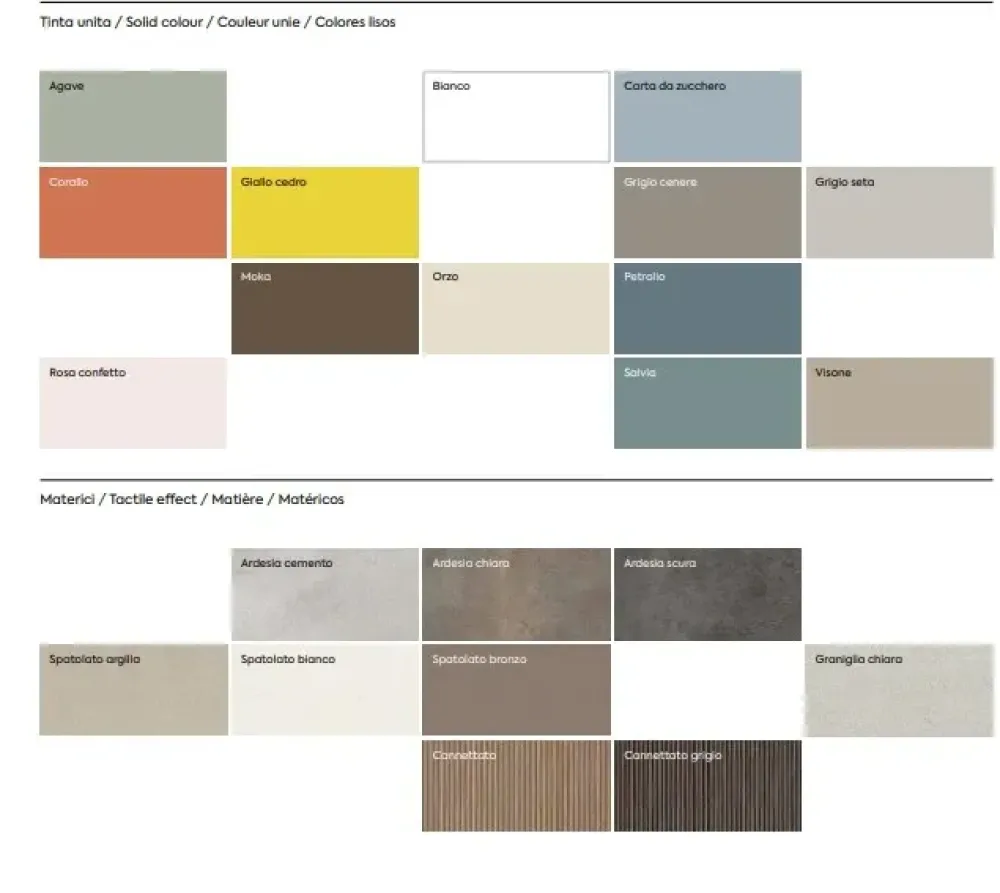Pick the Grigio seta swatch
This screenshot has width=1000, height=893.
pos(900,212)
